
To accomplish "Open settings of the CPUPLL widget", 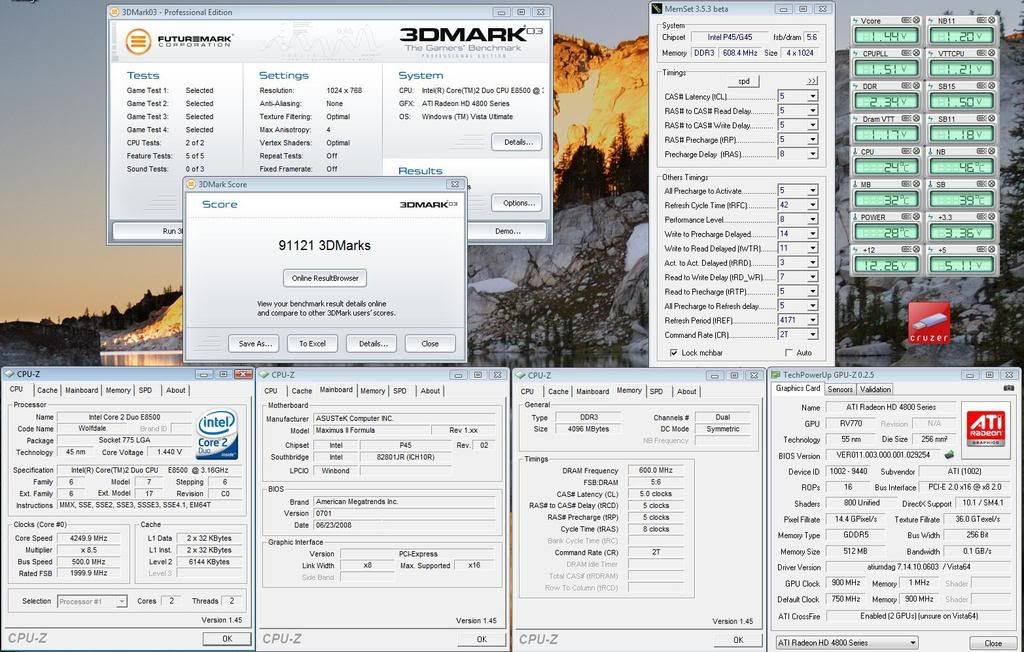I will pos(906,54).
